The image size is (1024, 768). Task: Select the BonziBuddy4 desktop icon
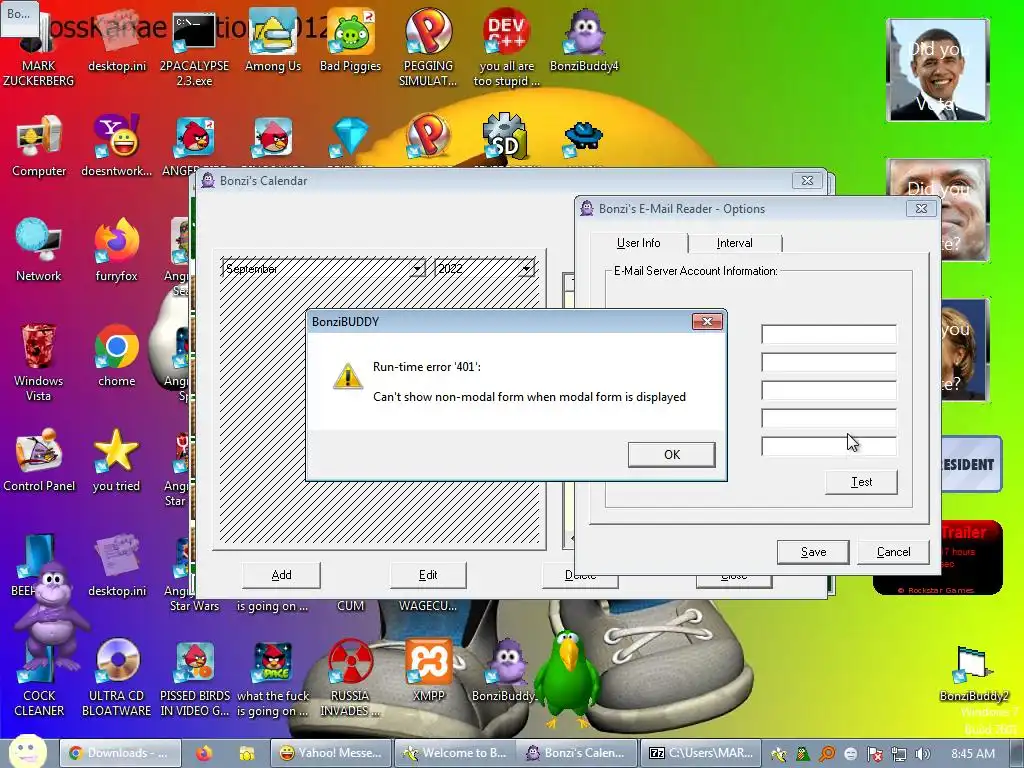(584, 42)
